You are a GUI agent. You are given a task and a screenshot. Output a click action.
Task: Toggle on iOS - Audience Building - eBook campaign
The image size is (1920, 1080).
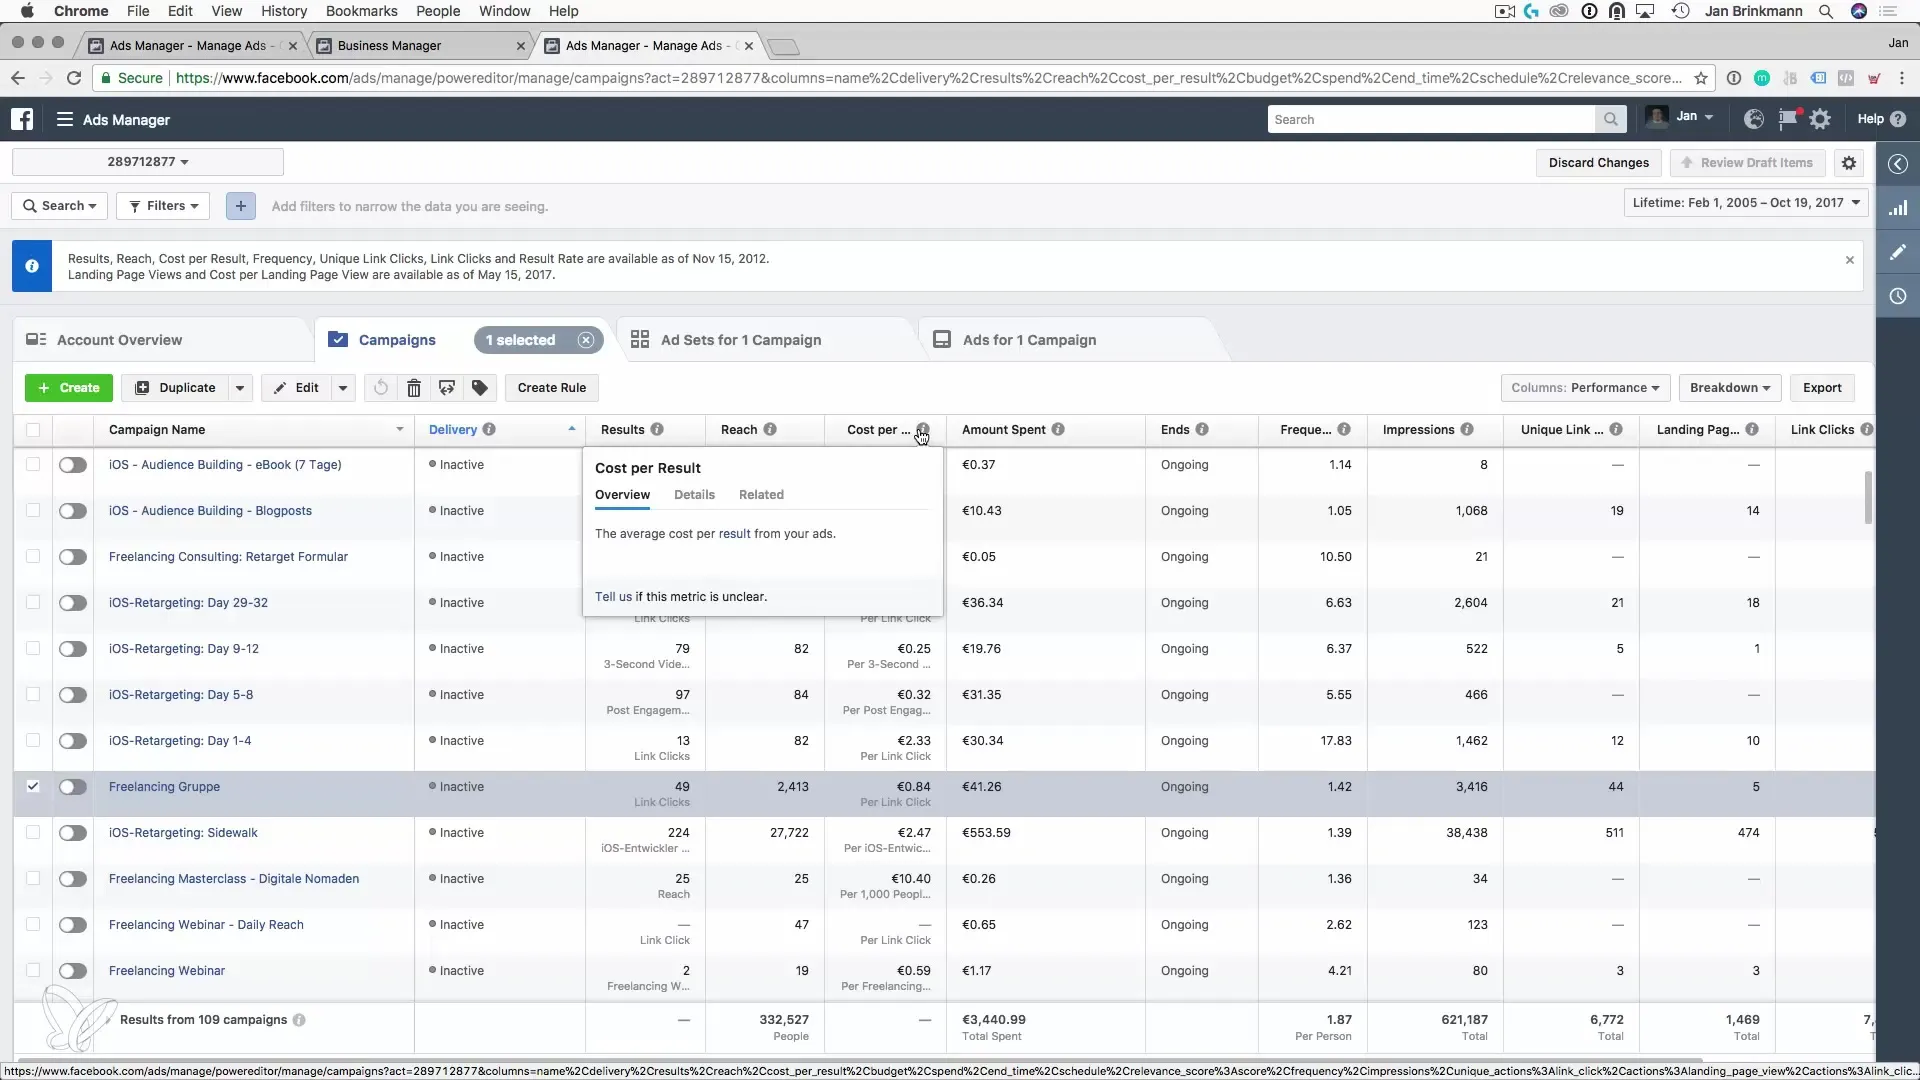[x=73, y=465]
